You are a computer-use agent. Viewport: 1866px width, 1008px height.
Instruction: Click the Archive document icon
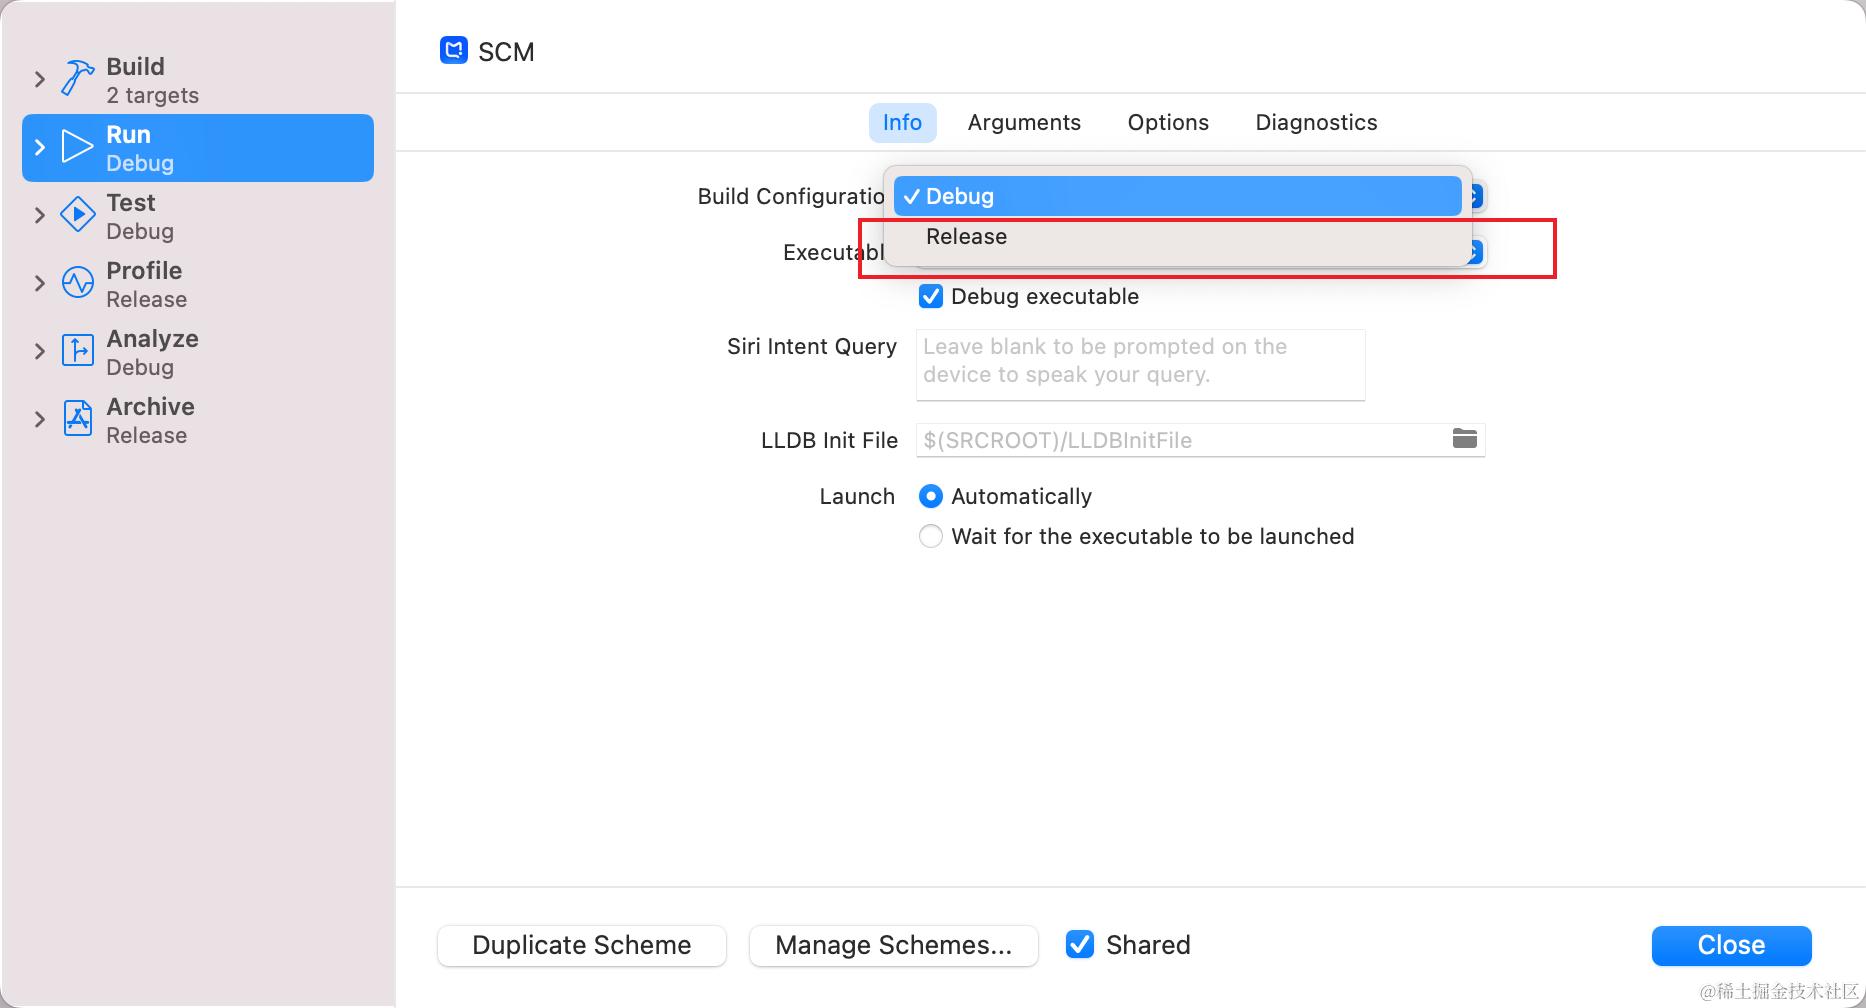(77, 419)
